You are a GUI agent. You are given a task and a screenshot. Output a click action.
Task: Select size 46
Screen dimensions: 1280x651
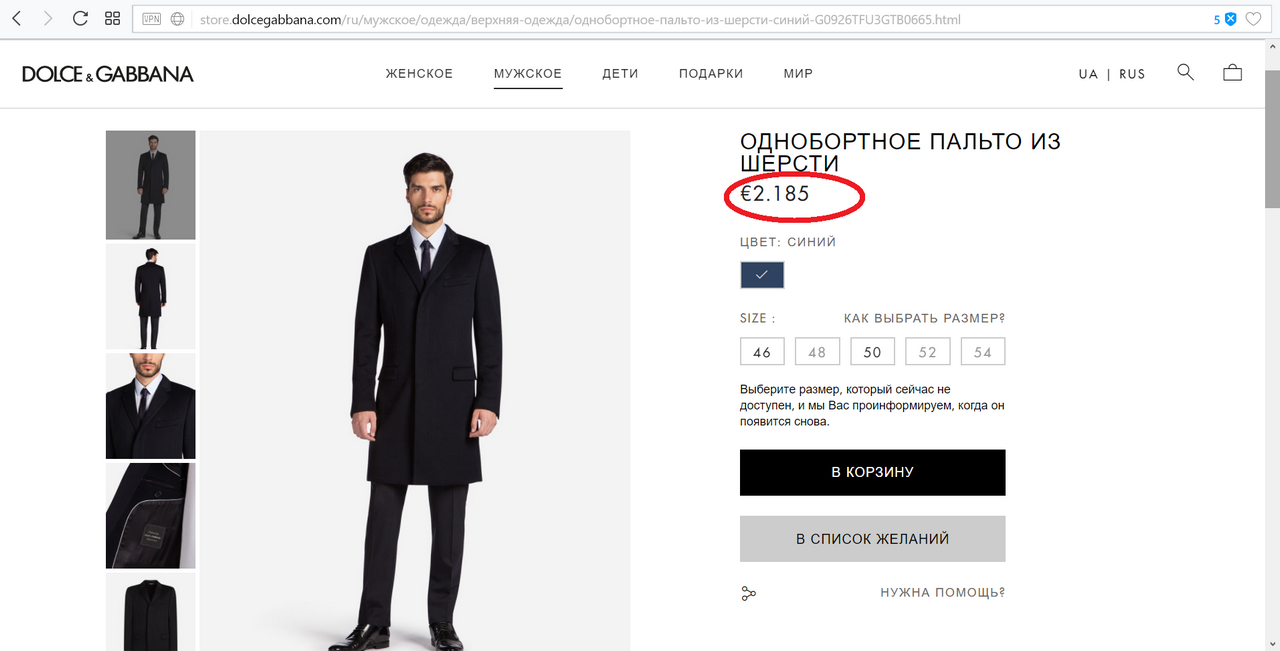[762, 352]
